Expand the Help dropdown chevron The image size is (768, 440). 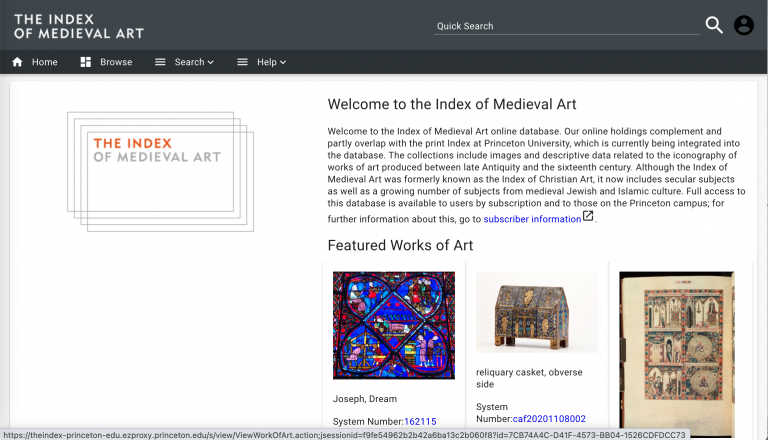tap(283, 62)
